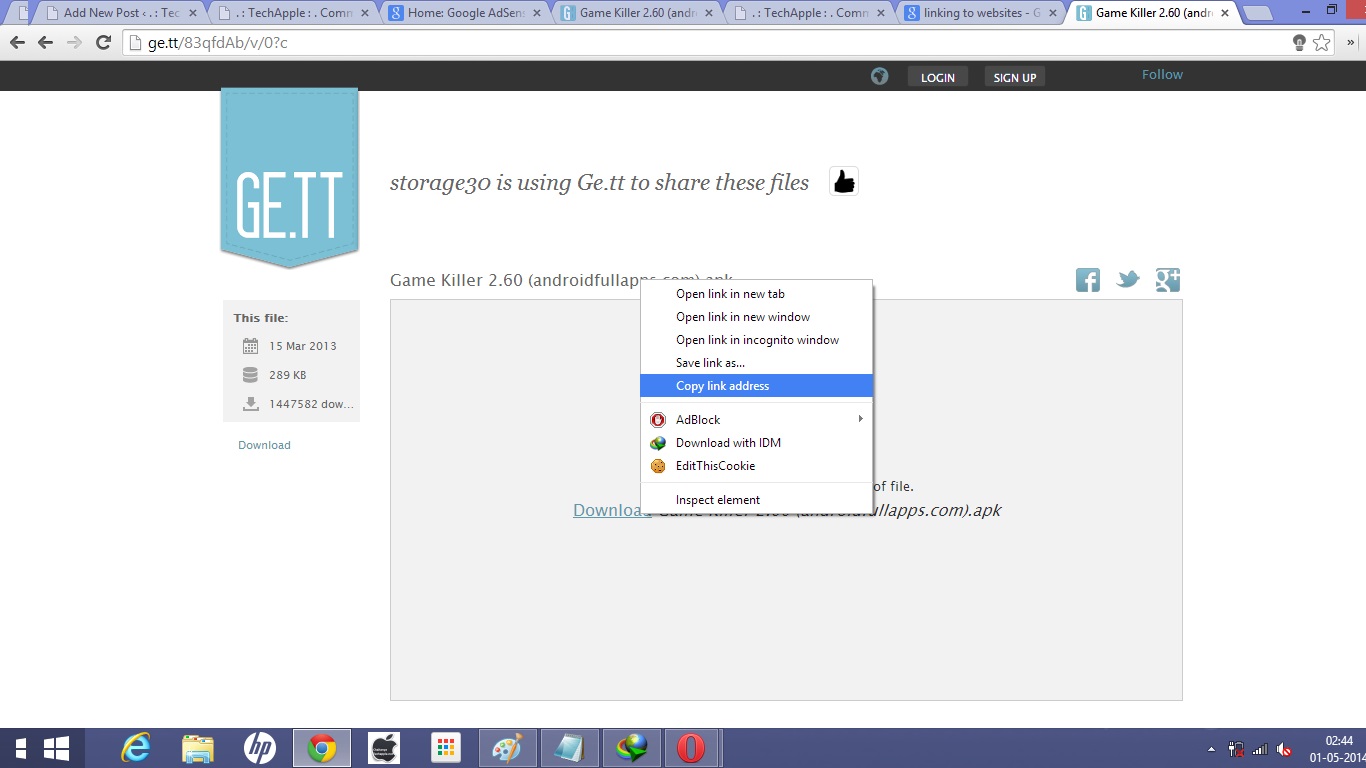Click the calendar icon beside 15 Mar 2013
The image size is (1366, 768).
click(250, 346)
